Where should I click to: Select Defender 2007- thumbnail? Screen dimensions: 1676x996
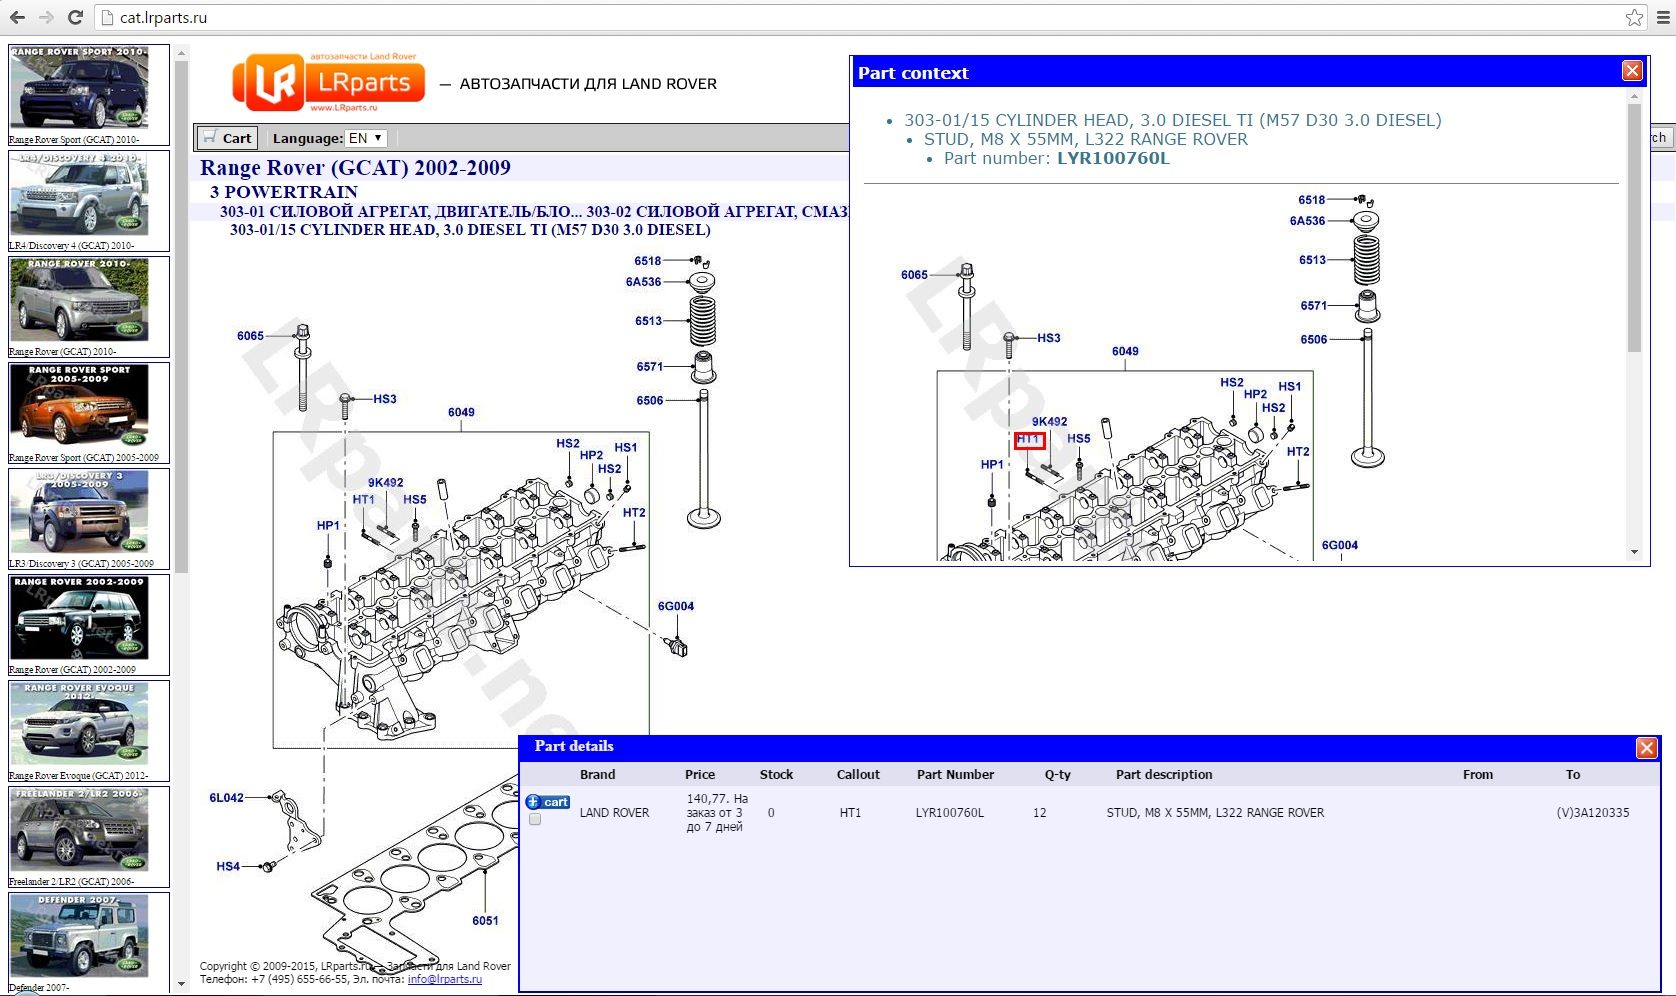89,943
